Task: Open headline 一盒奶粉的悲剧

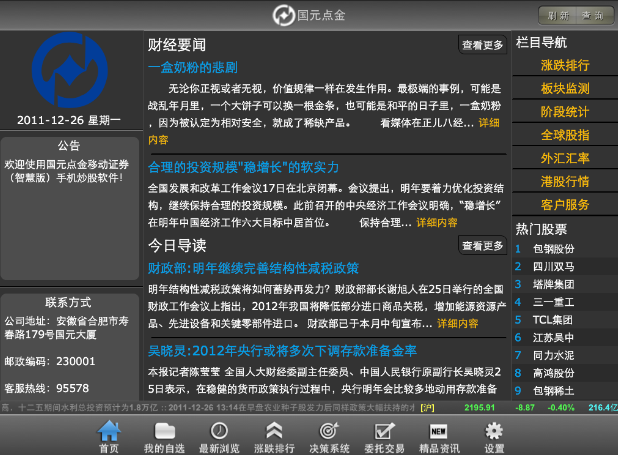Action: [x=192, y=68]
